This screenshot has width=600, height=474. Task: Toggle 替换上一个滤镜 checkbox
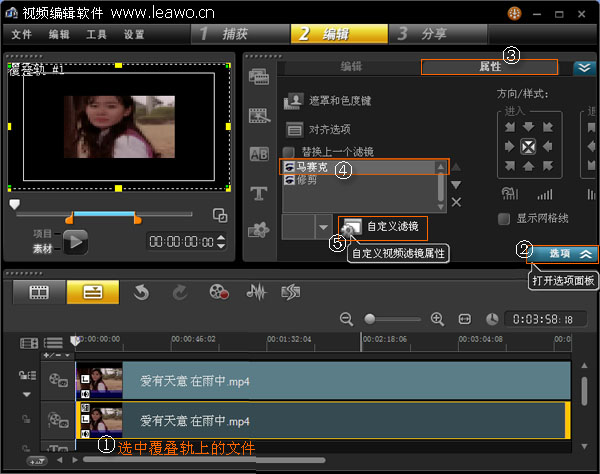[288, 152]
